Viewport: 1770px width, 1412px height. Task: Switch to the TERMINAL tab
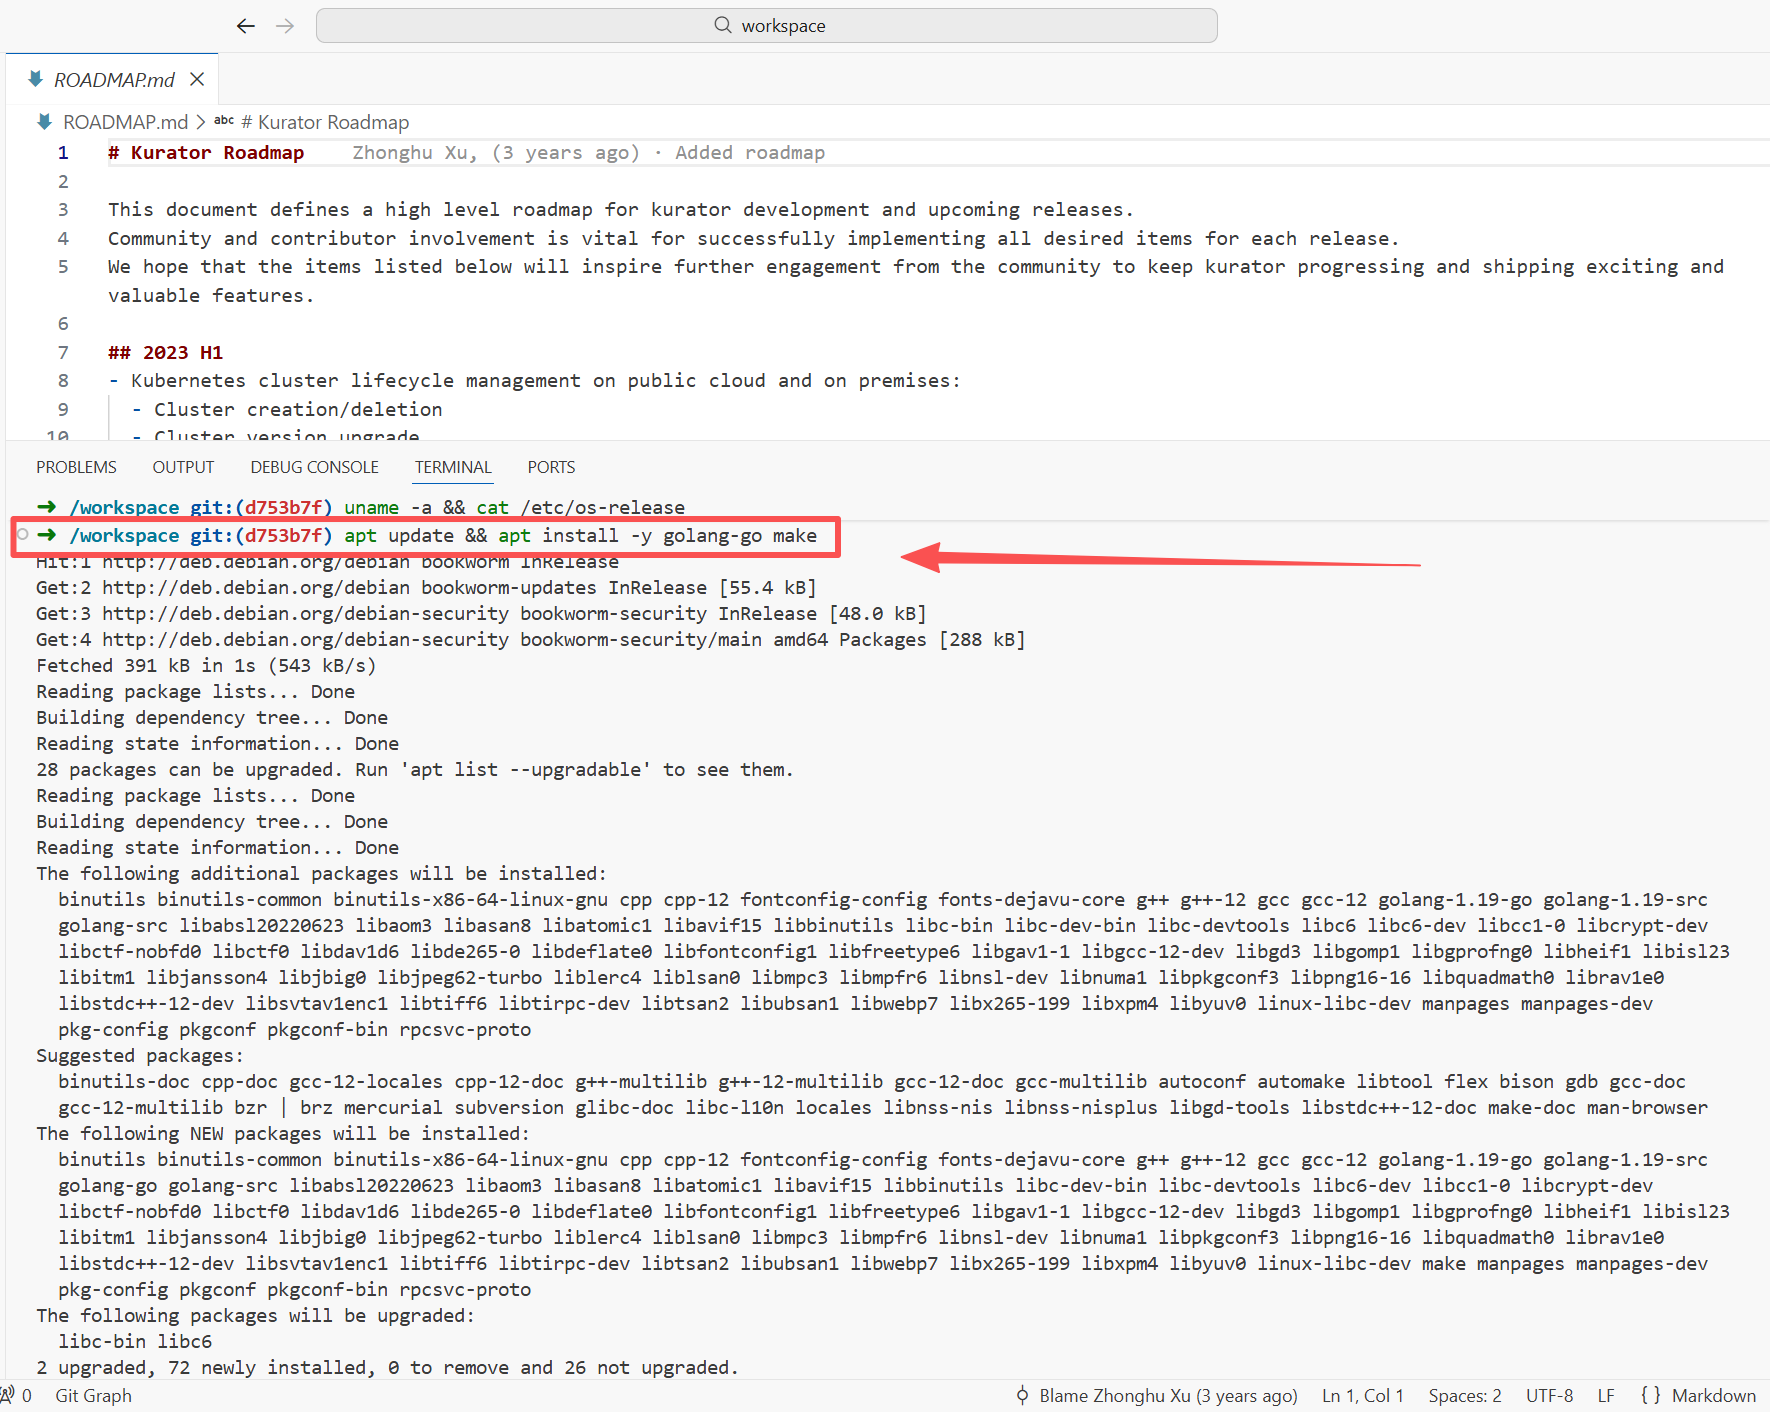pyautogui.click(x=453, y=467)
